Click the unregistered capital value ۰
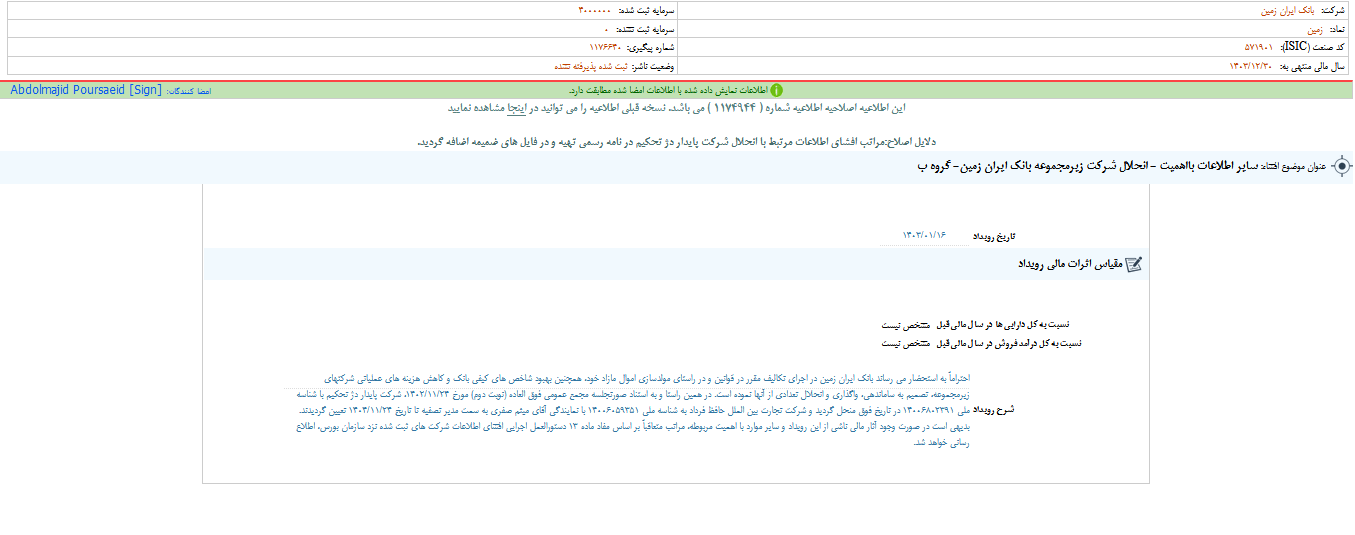 coord(606,29)
